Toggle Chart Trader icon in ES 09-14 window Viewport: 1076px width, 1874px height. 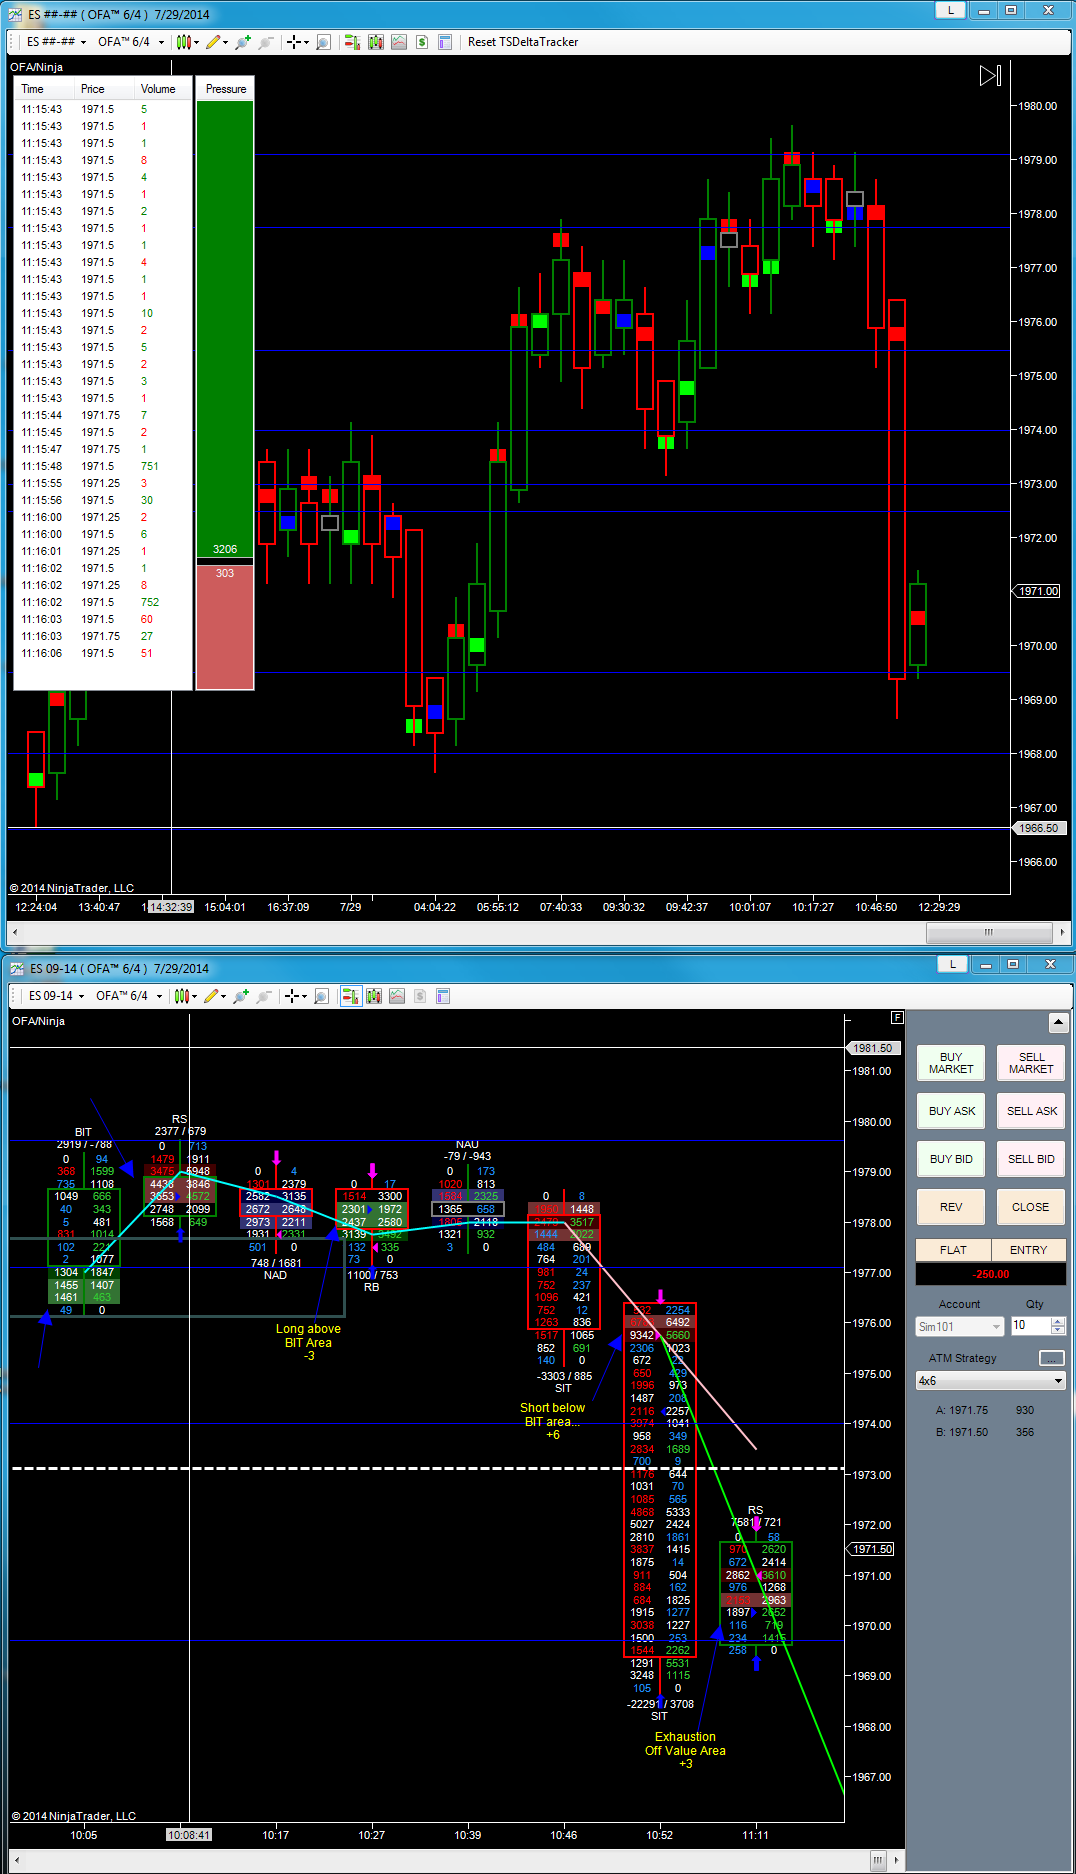[x=351, y=996]
